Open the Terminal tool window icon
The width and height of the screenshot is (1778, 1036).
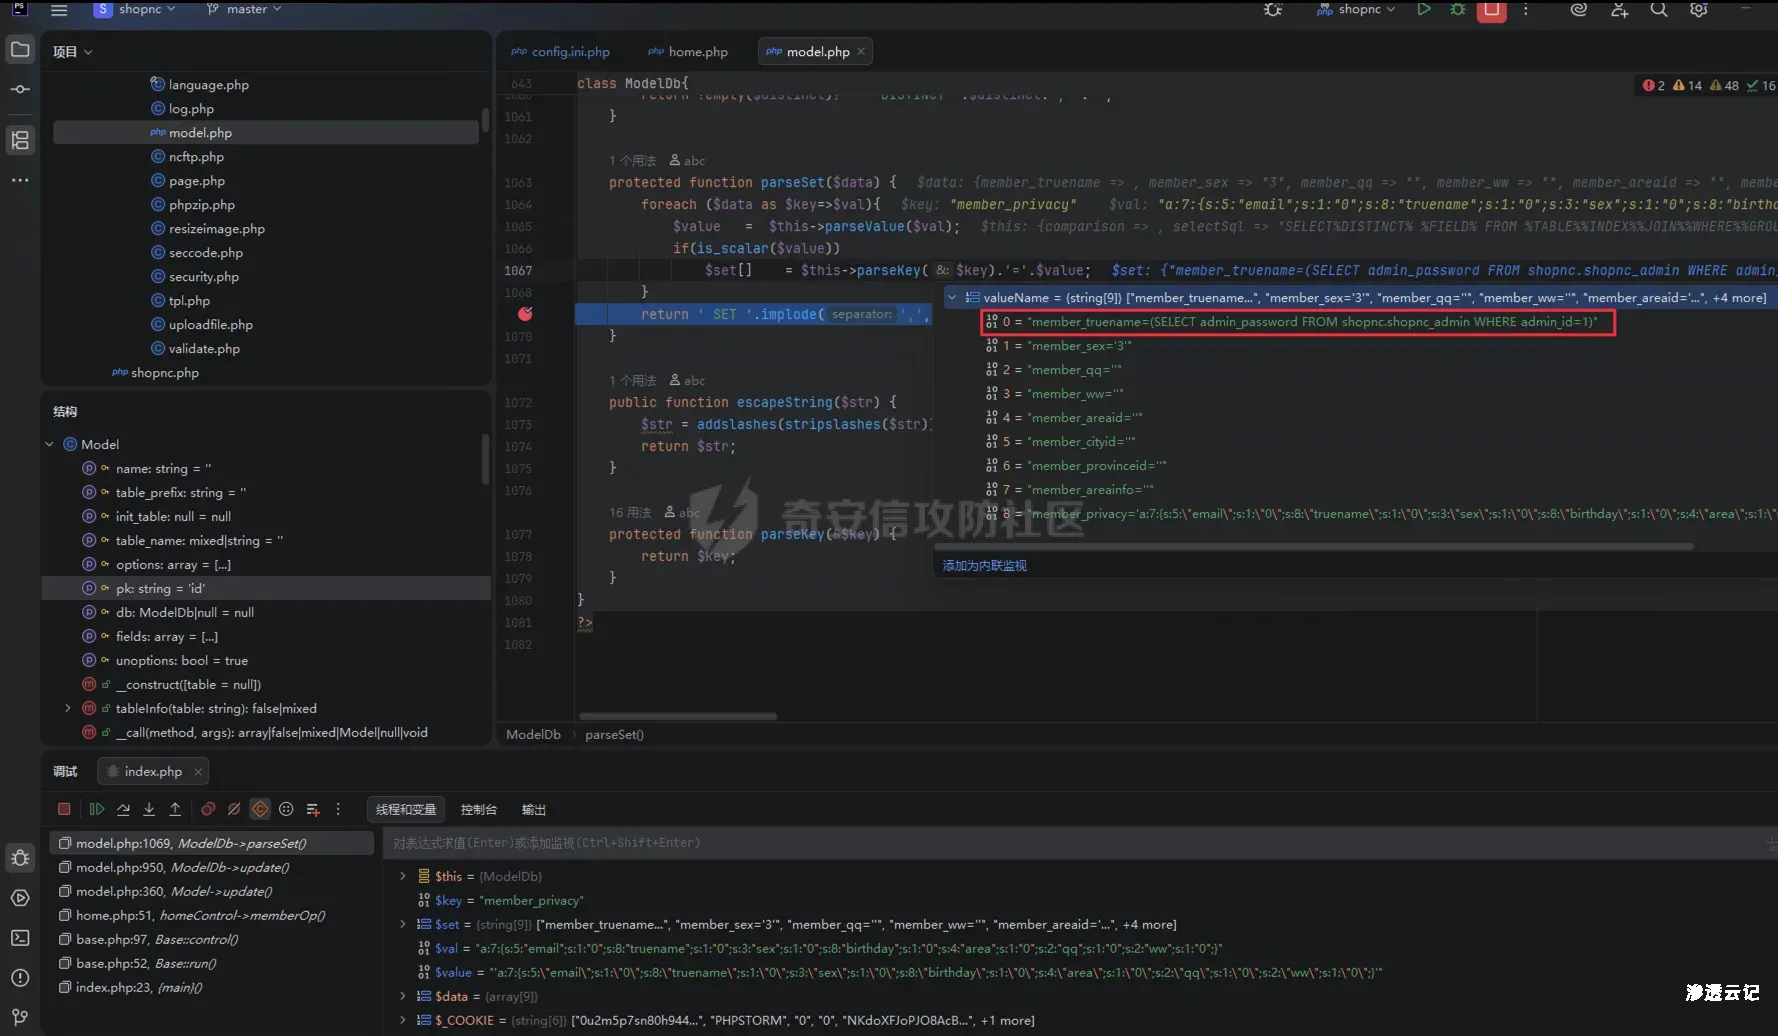pyautogui.click(x=20, y=938)
